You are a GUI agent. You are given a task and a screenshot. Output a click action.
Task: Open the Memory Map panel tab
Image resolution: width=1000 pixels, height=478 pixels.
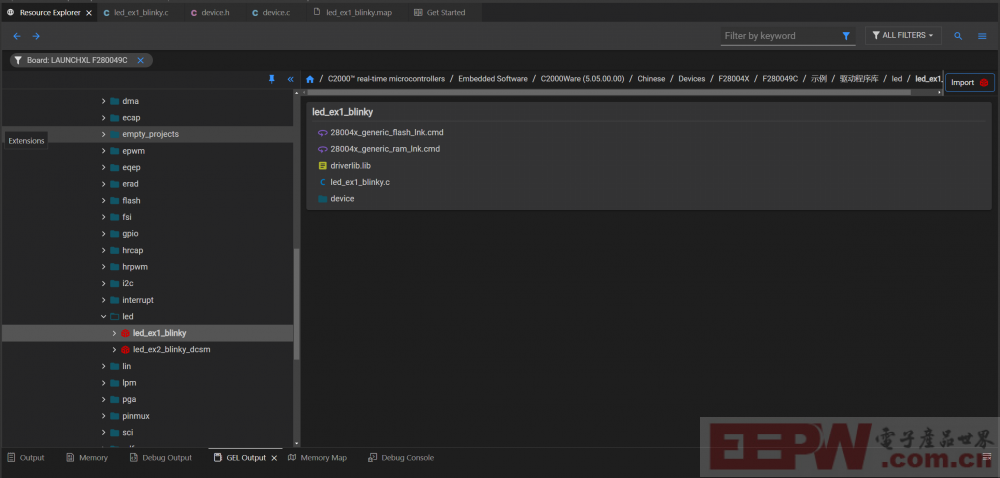pos(318,458)
